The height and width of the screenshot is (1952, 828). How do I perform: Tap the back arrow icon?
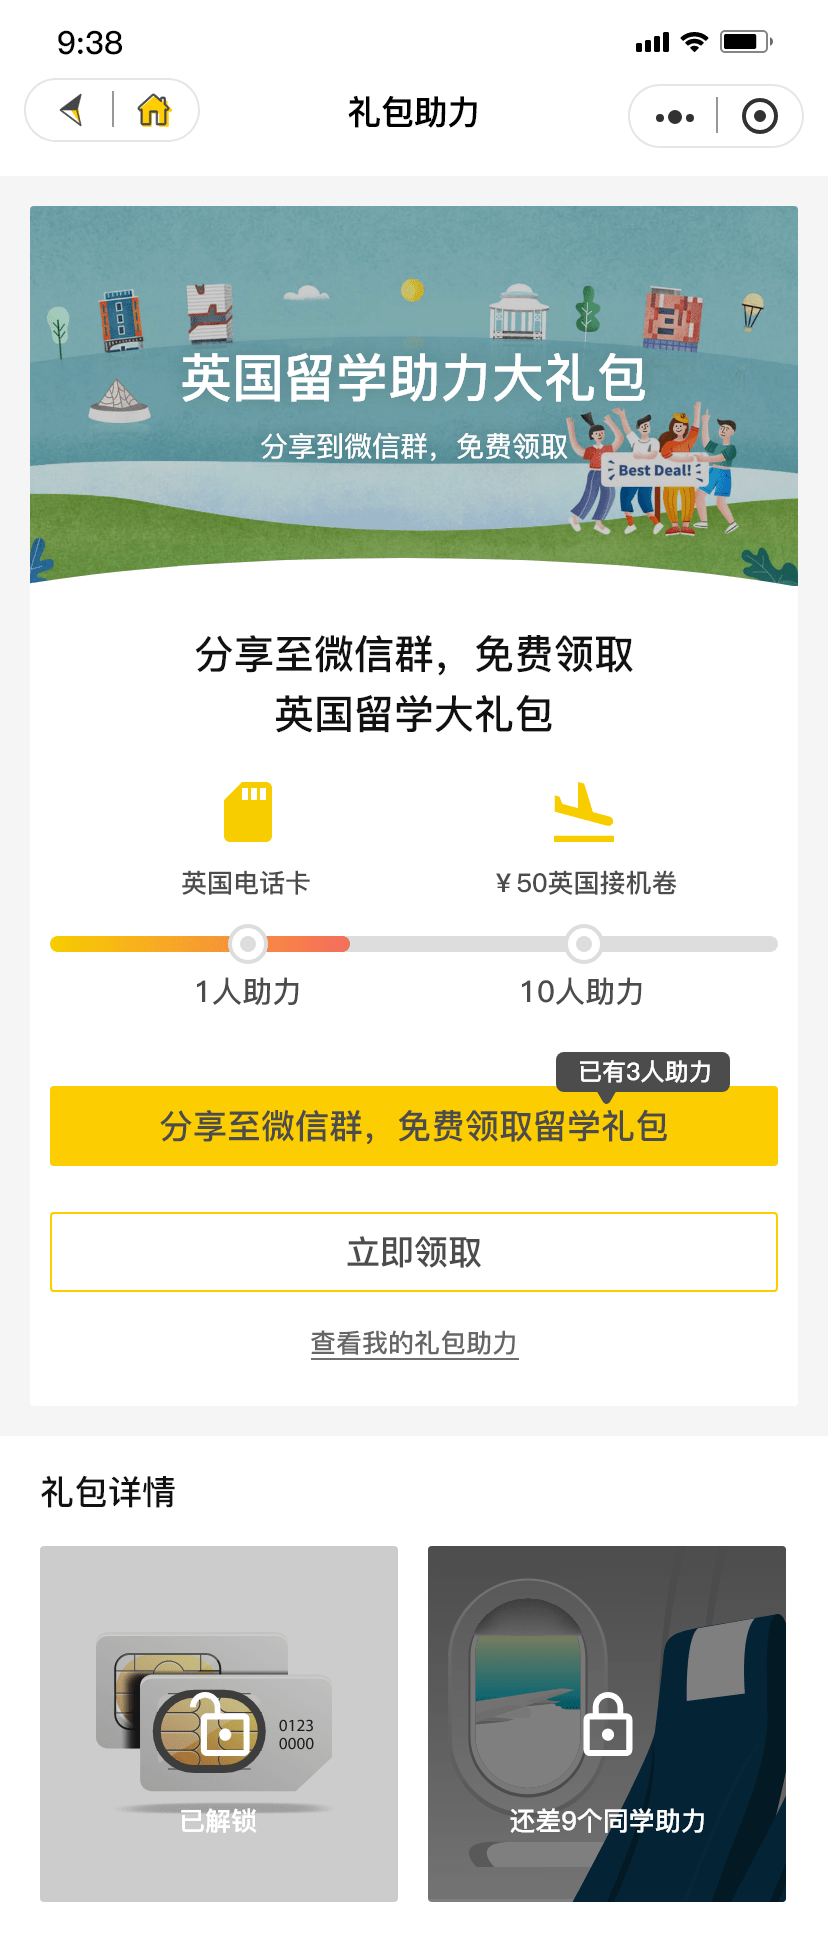coord(71,110)
